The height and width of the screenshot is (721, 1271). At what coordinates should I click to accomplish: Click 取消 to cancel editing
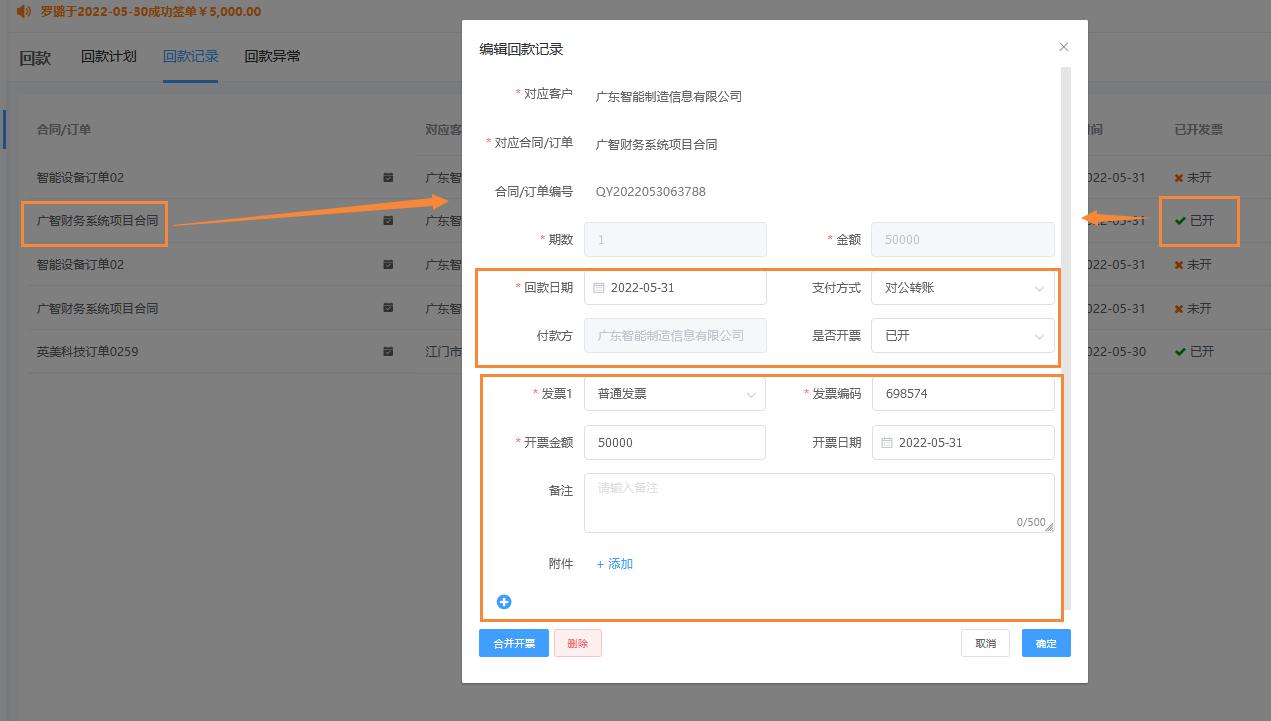(985, 643)
